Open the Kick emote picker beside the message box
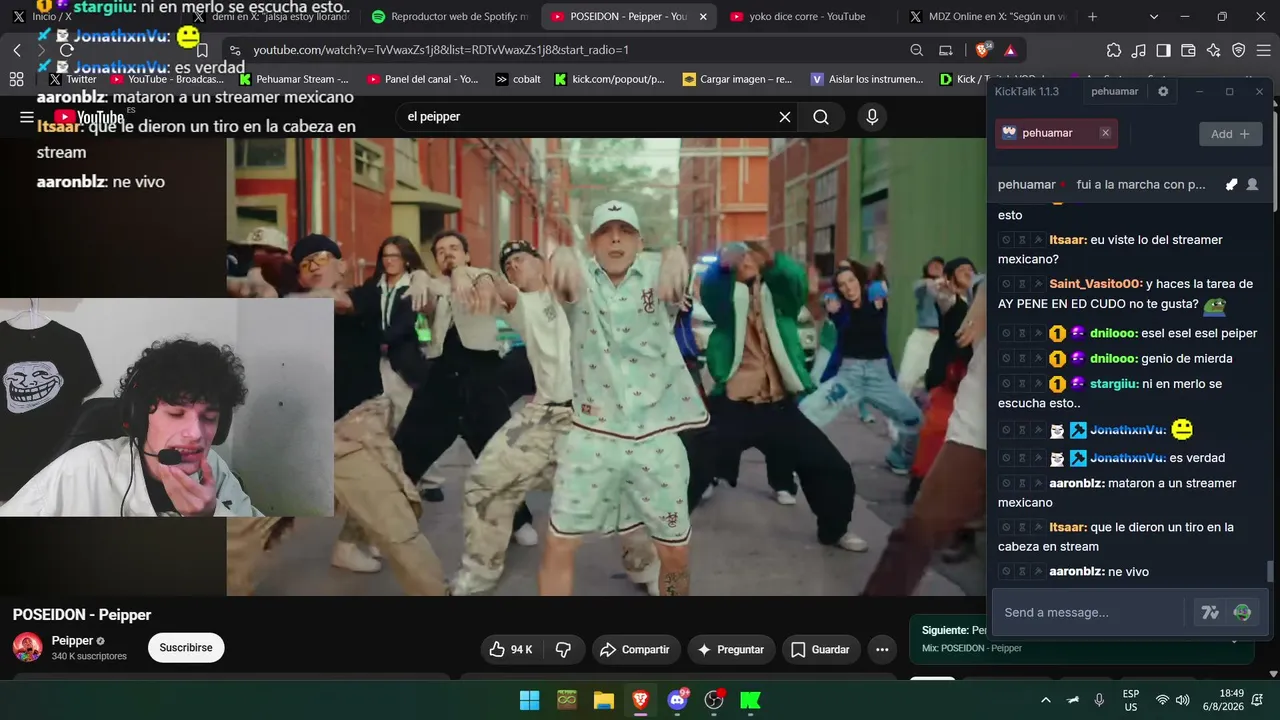Image resolution: width=1280 pixels, height=720 pixels. point(1242,612)
